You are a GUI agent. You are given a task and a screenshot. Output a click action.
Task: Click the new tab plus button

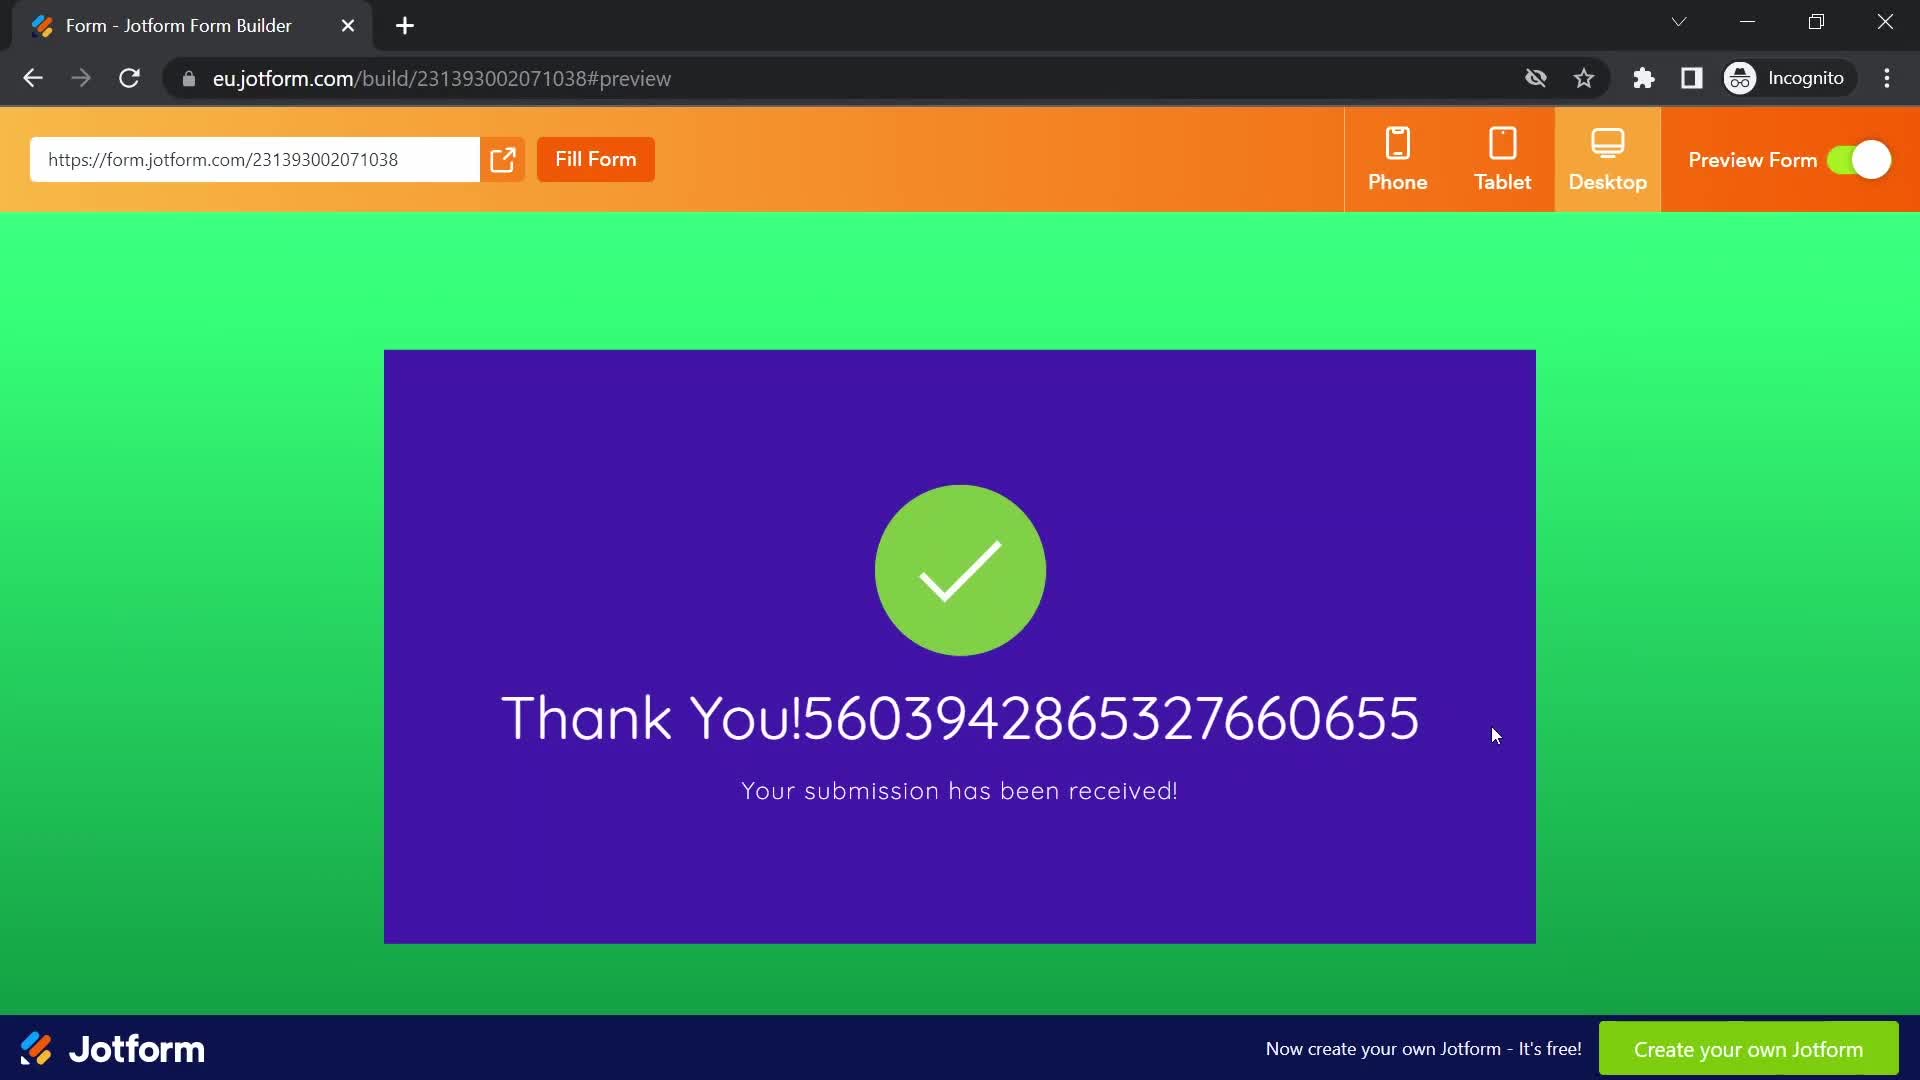404,25
